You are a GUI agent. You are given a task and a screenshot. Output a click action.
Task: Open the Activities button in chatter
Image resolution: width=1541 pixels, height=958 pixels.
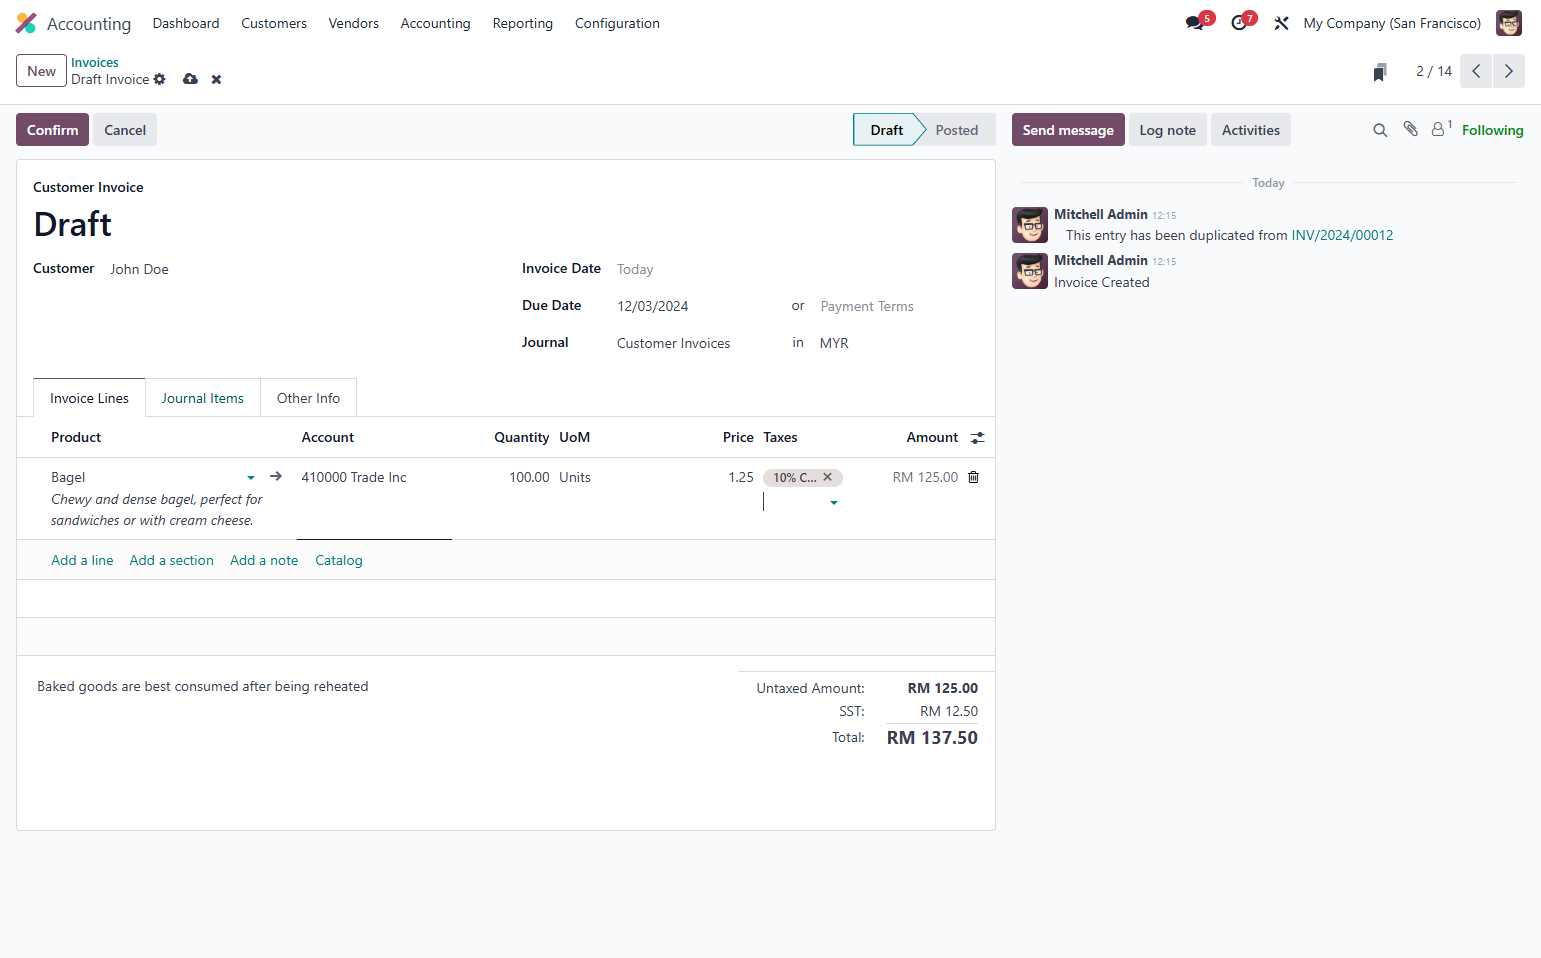tap(1251, 130)
